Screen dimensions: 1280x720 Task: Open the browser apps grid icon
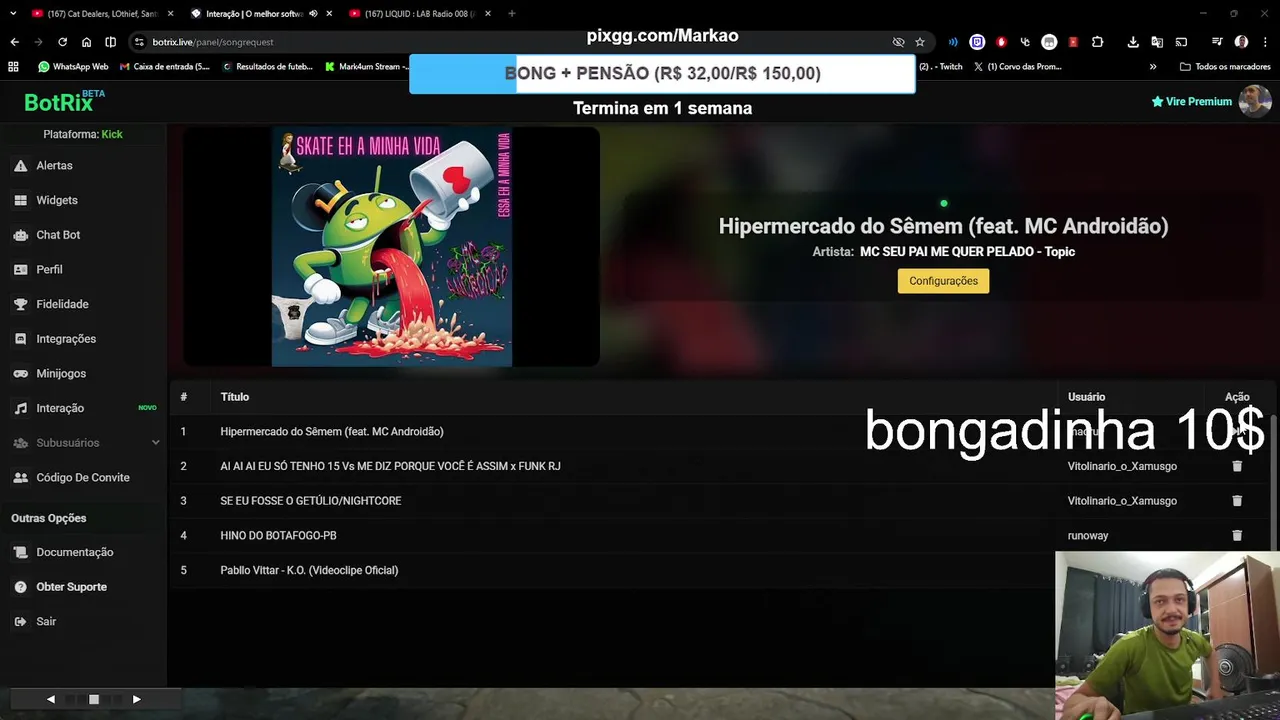click(x=13, y=67)
